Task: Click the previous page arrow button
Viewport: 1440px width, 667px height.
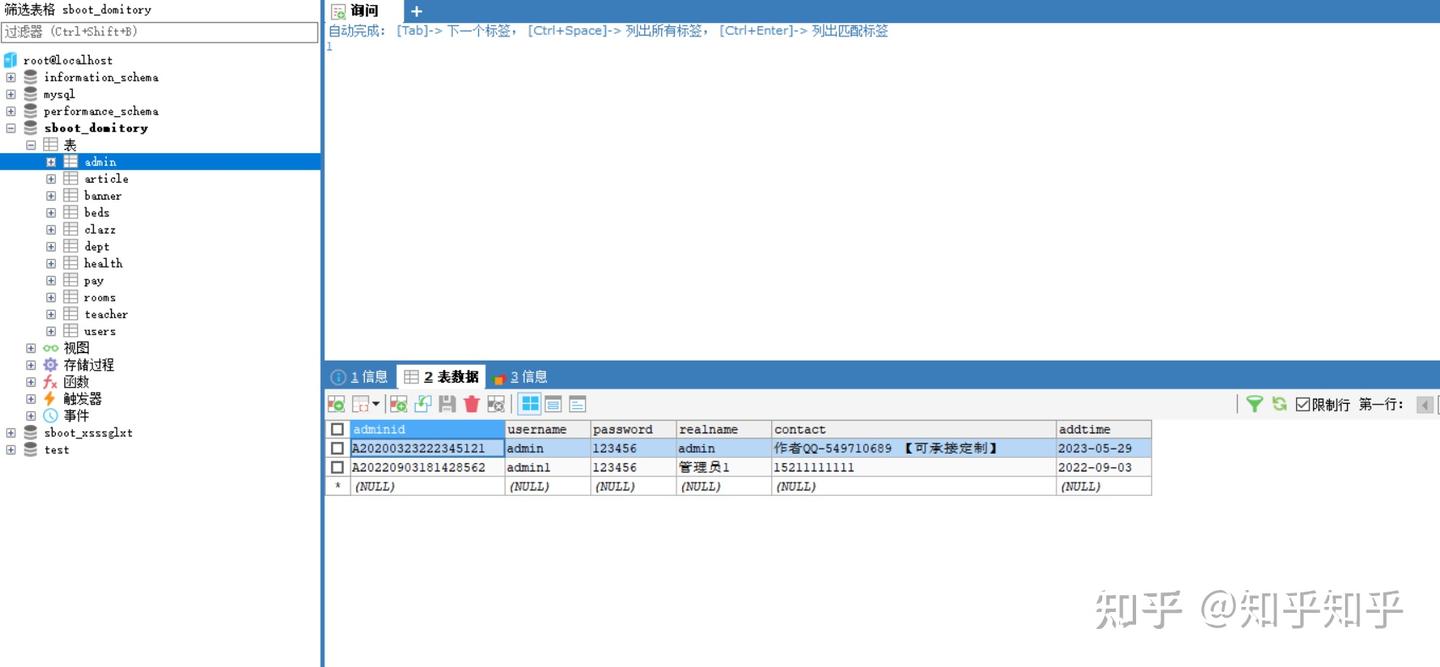Action: (1425, 404)
